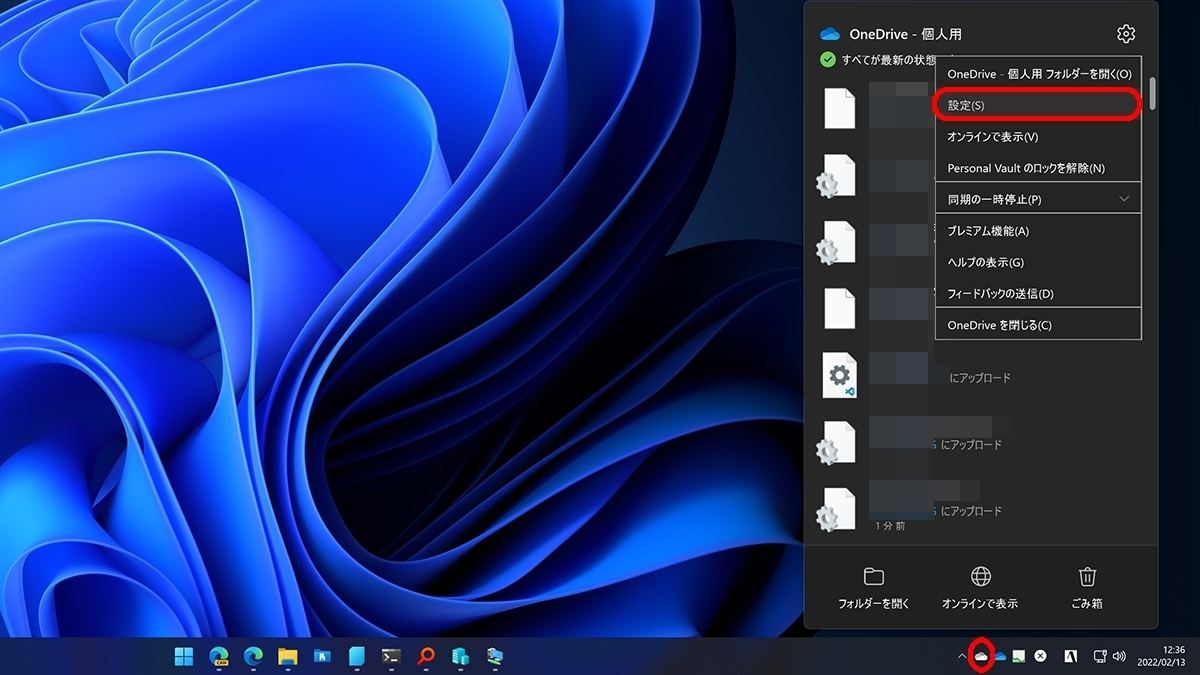The image size is (1200, 675).
Task: Choose オンラインで表示(V) in the menu
Action: [x=1038, y=137]
